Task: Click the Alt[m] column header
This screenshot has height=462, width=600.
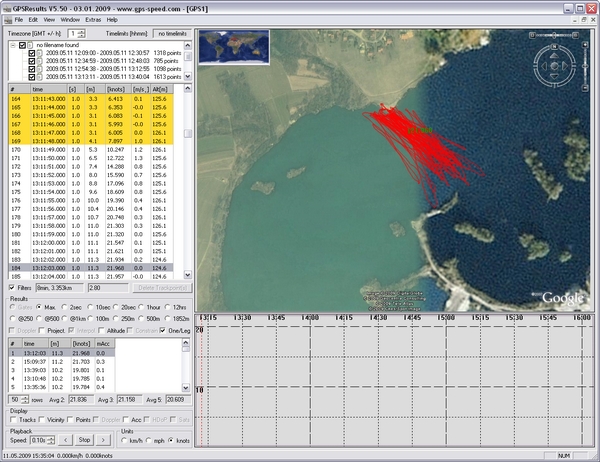Action: pos(162,89)
